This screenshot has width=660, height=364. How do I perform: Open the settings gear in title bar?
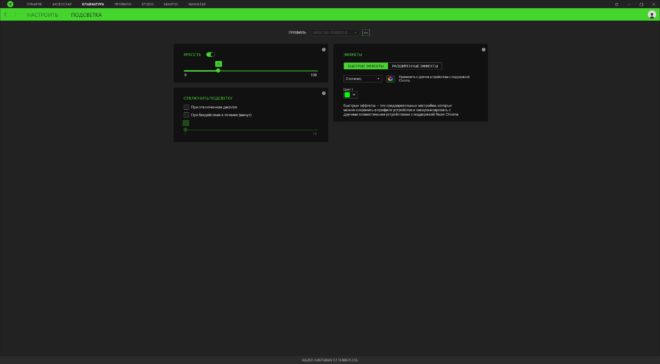coord(617,4)
